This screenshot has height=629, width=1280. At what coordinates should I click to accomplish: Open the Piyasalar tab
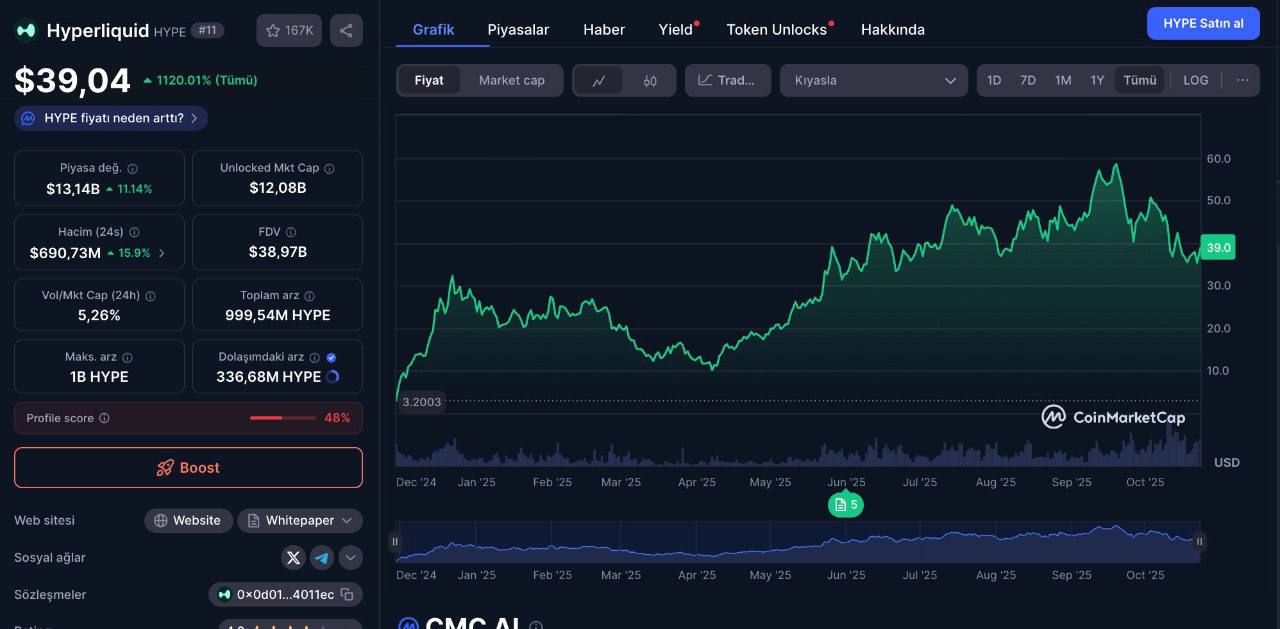point(518,29)
